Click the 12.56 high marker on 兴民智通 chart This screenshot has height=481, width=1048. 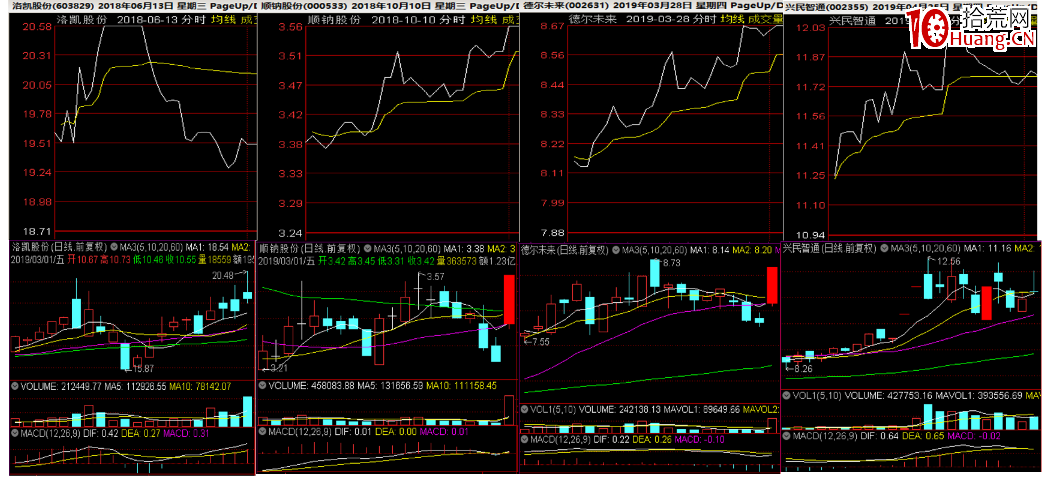(948, 261)
